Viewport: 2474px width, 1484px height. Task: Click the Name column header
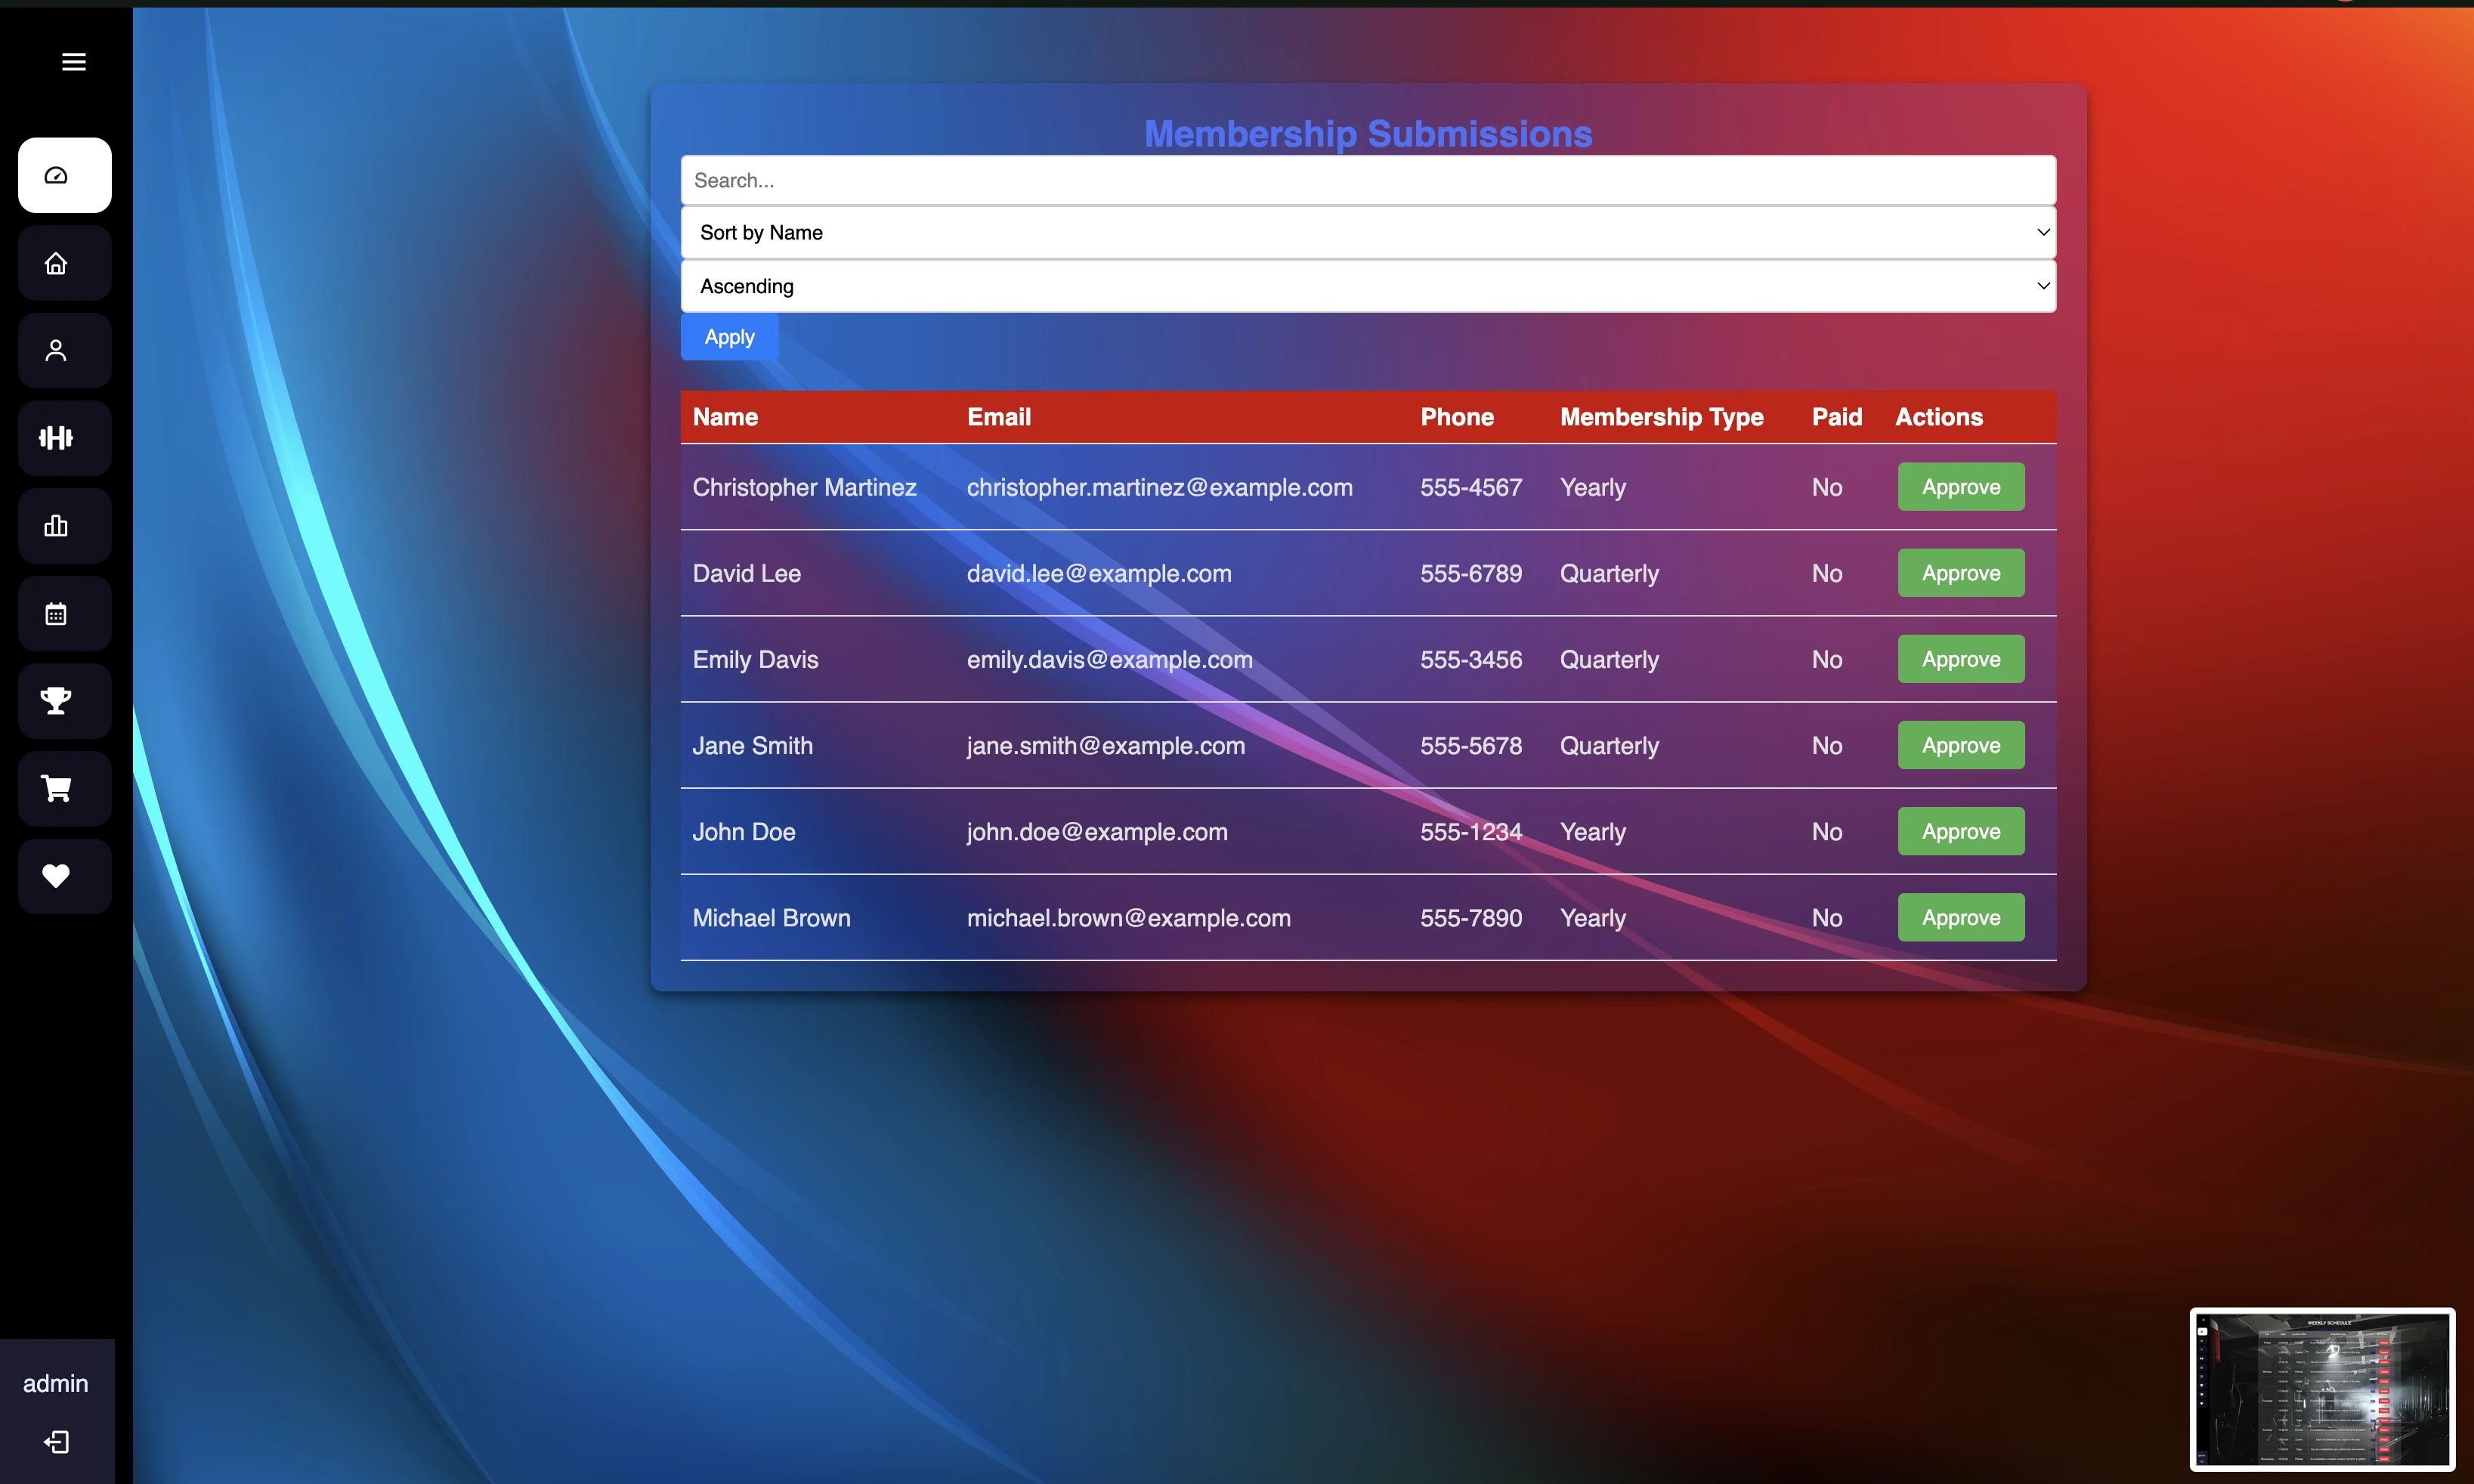tap(725, 417)
